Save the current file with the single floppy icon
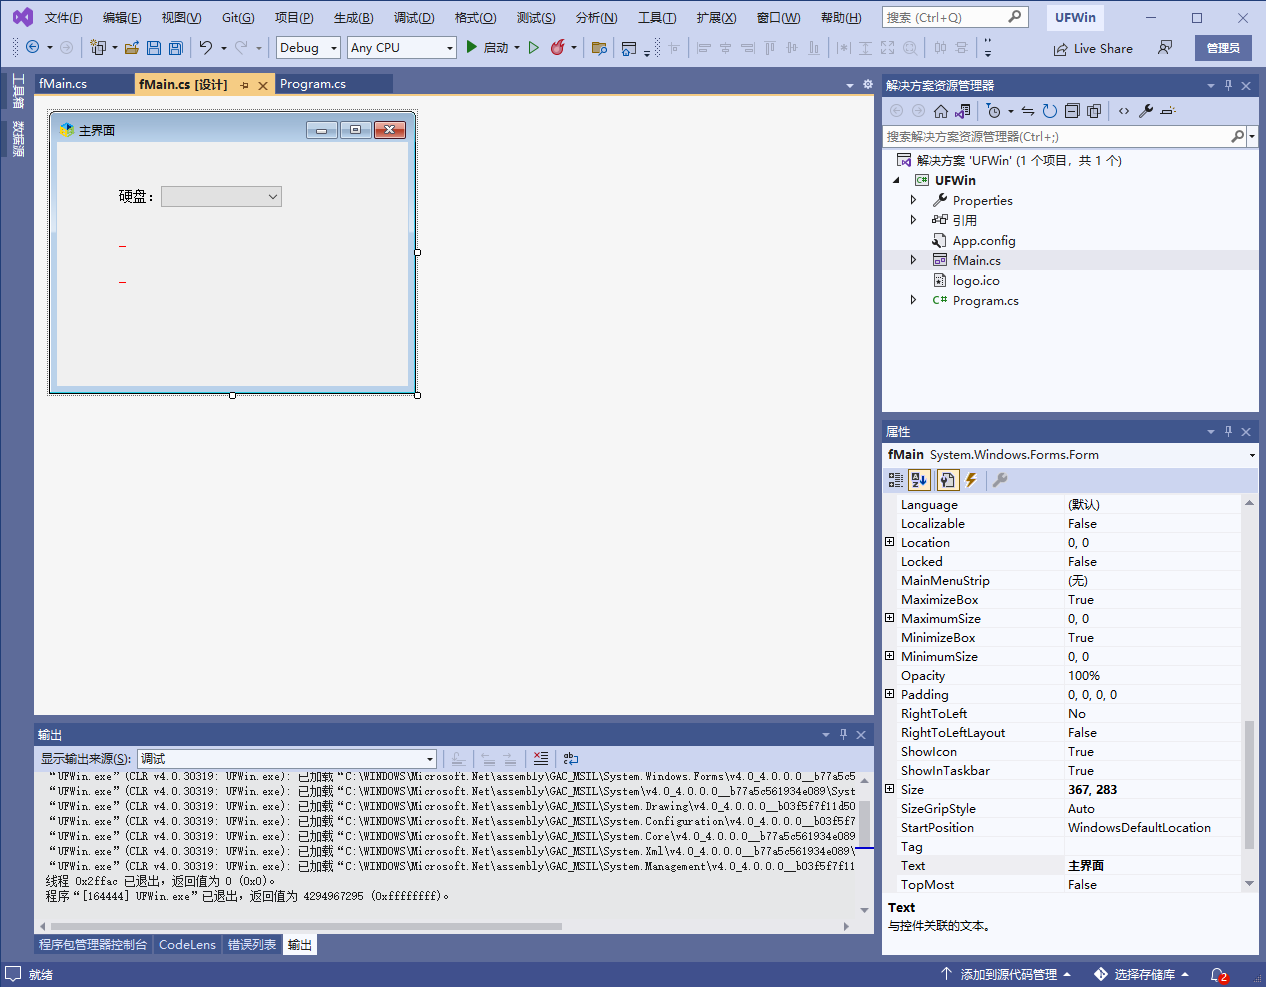 coord(154,47)
